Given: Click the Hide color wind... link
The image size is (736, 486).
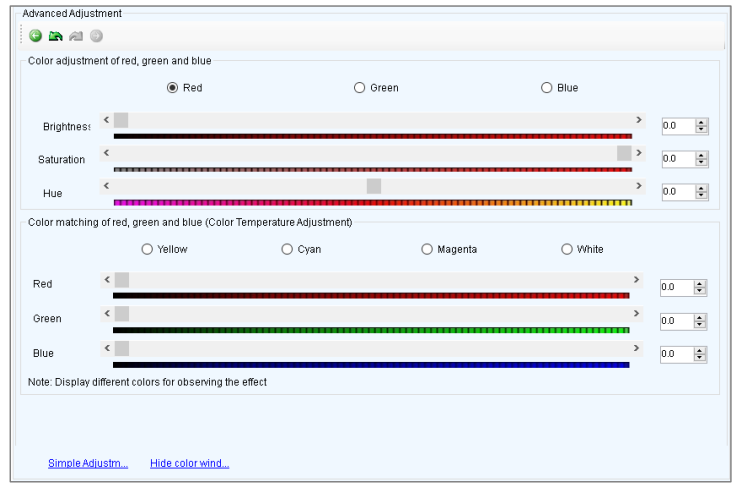Looking at the screenshot, I should 190,463.
